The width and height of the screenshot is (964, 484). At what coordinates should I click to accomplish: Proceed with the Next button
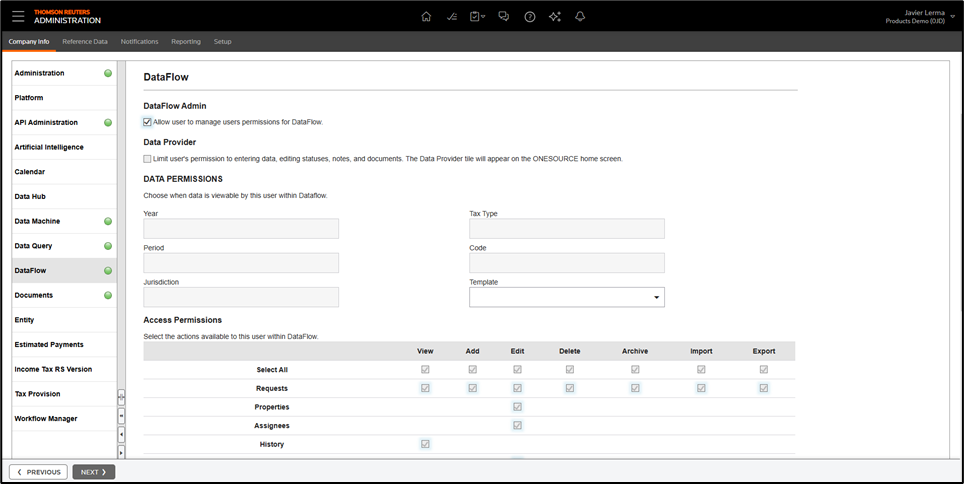coord(93,472)
